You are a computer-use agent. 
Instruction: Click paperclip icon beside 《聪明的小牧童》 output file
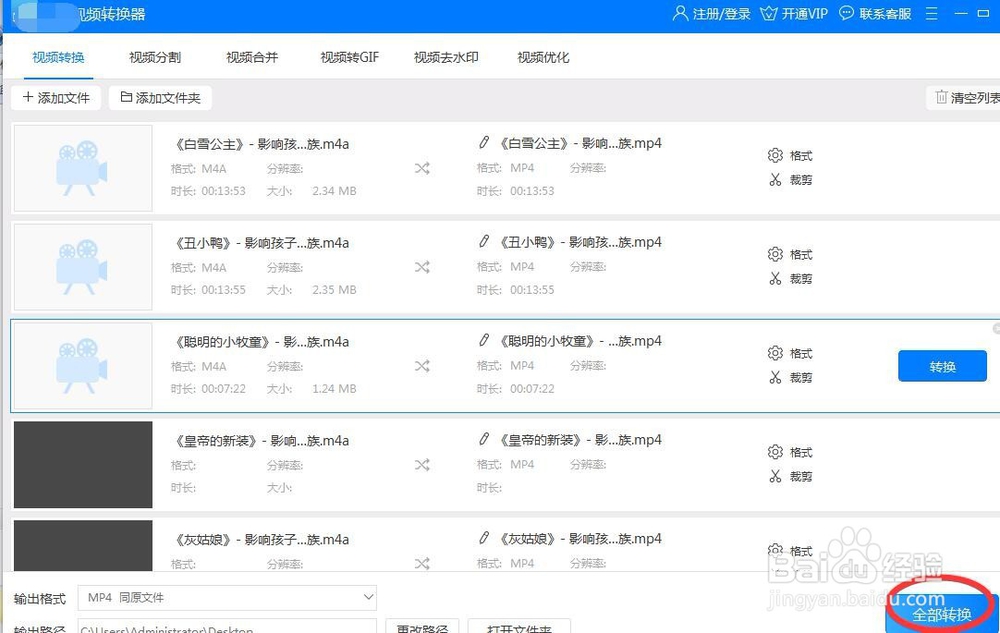pyautogui.click(x=483, y=340)
